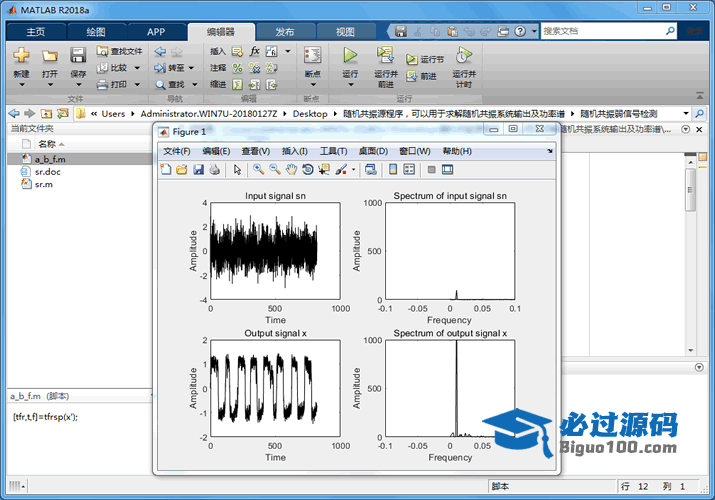
Task: Open the 断点 dropdown arrow
Action: [313, 85]
